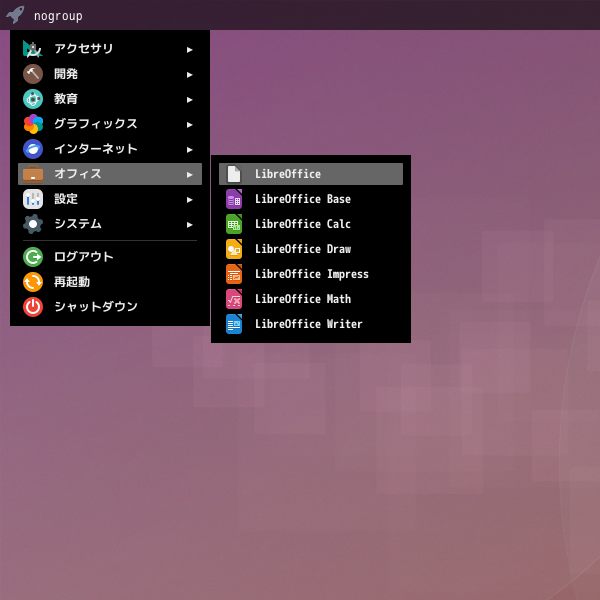Click the インターネット globe icon
The width and height of the screenshot is (600, 600).
tap(33, 149)
